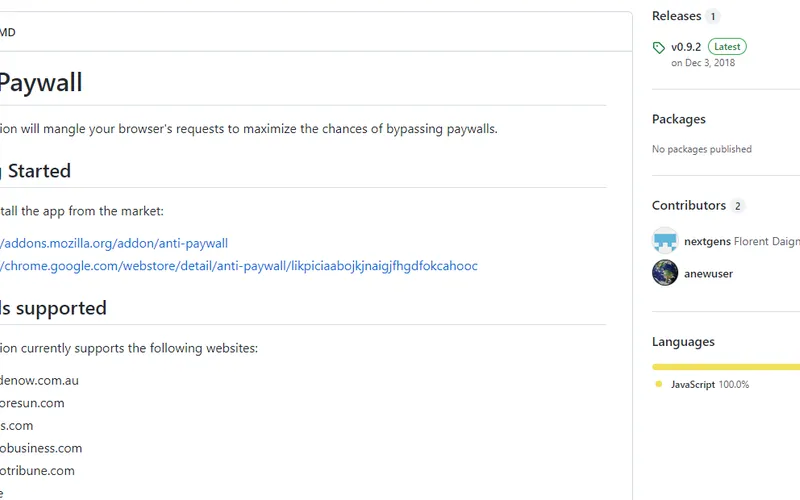Open anewuser contributor avatar

pos(665,273)
